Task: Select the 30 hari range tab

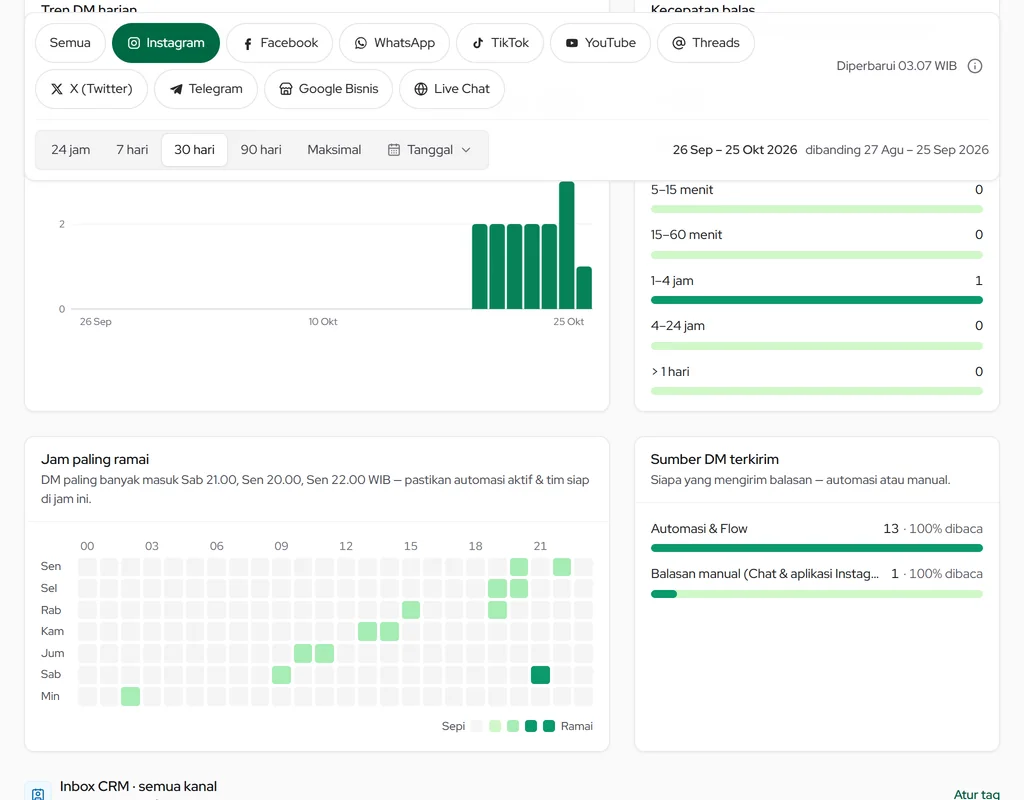Action: (195, 150)
